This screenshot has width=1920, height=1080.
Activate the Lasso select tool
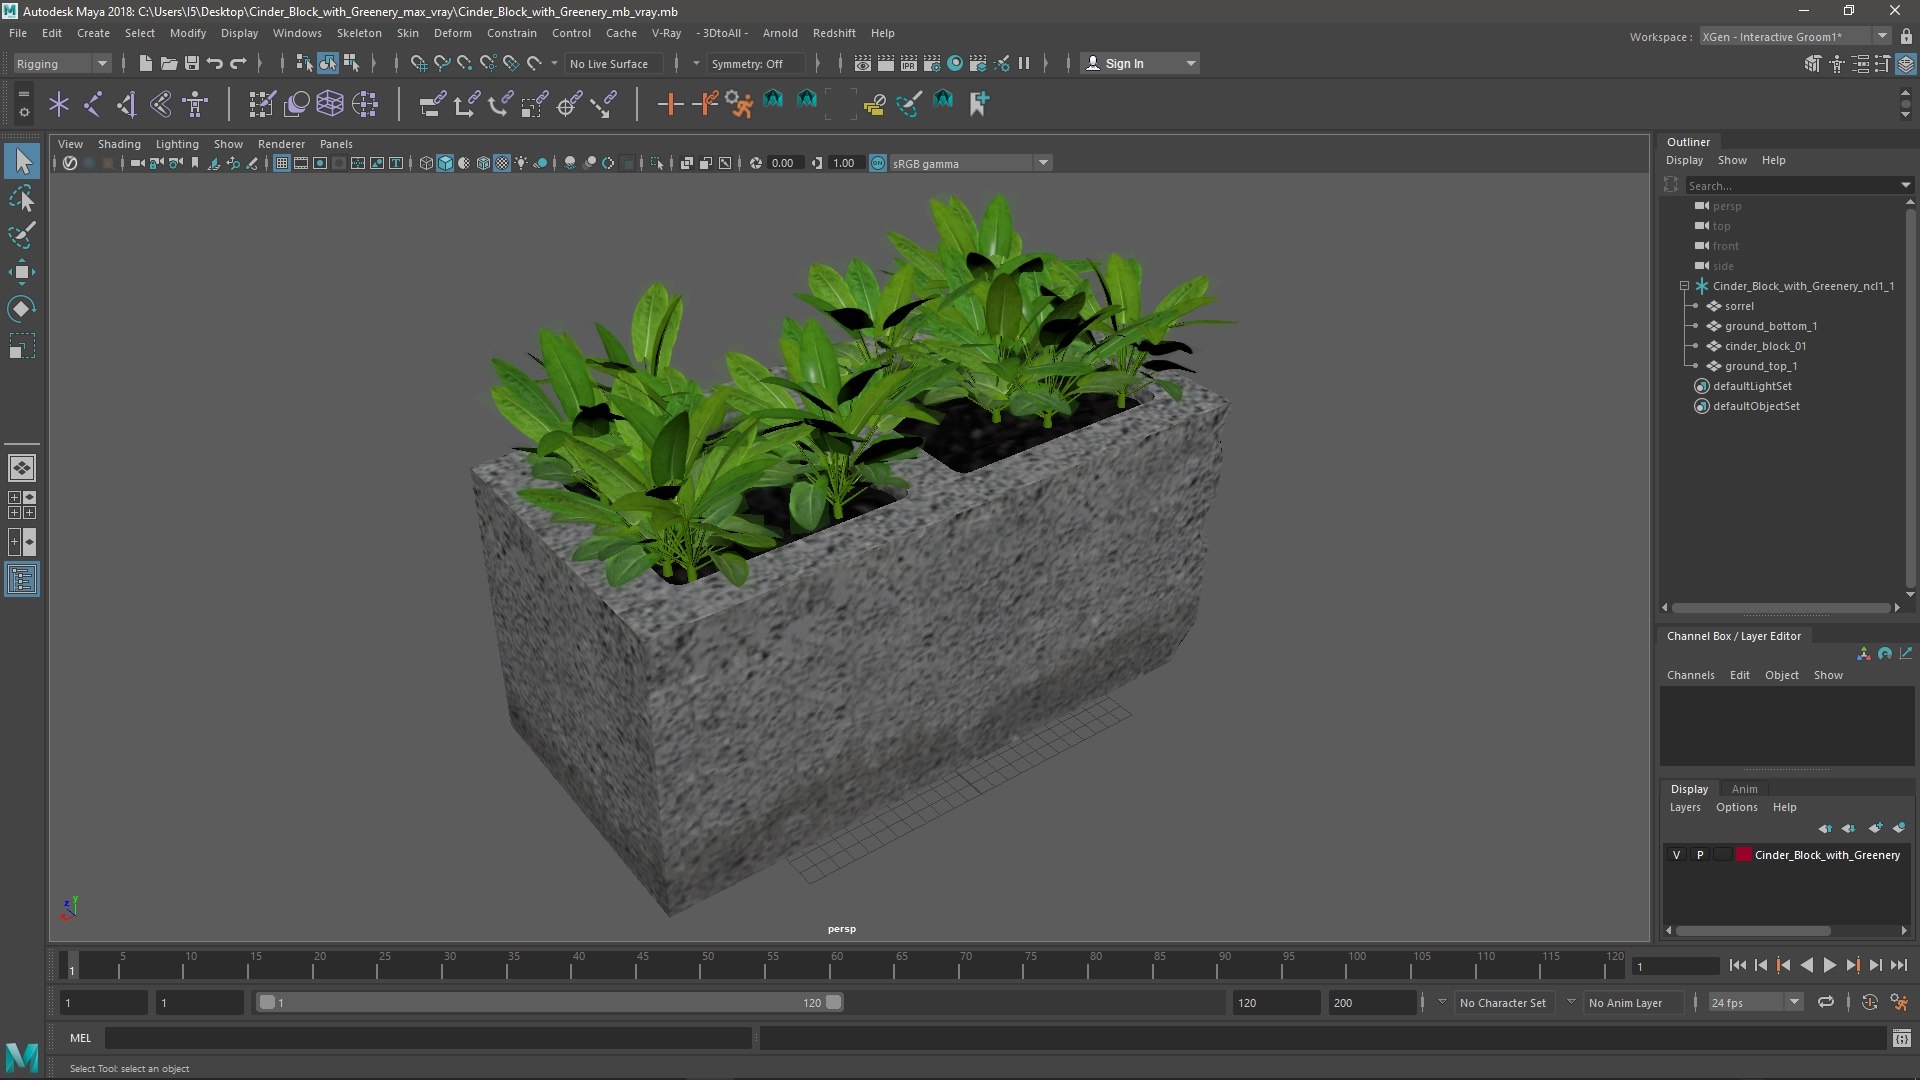[22, 199]
